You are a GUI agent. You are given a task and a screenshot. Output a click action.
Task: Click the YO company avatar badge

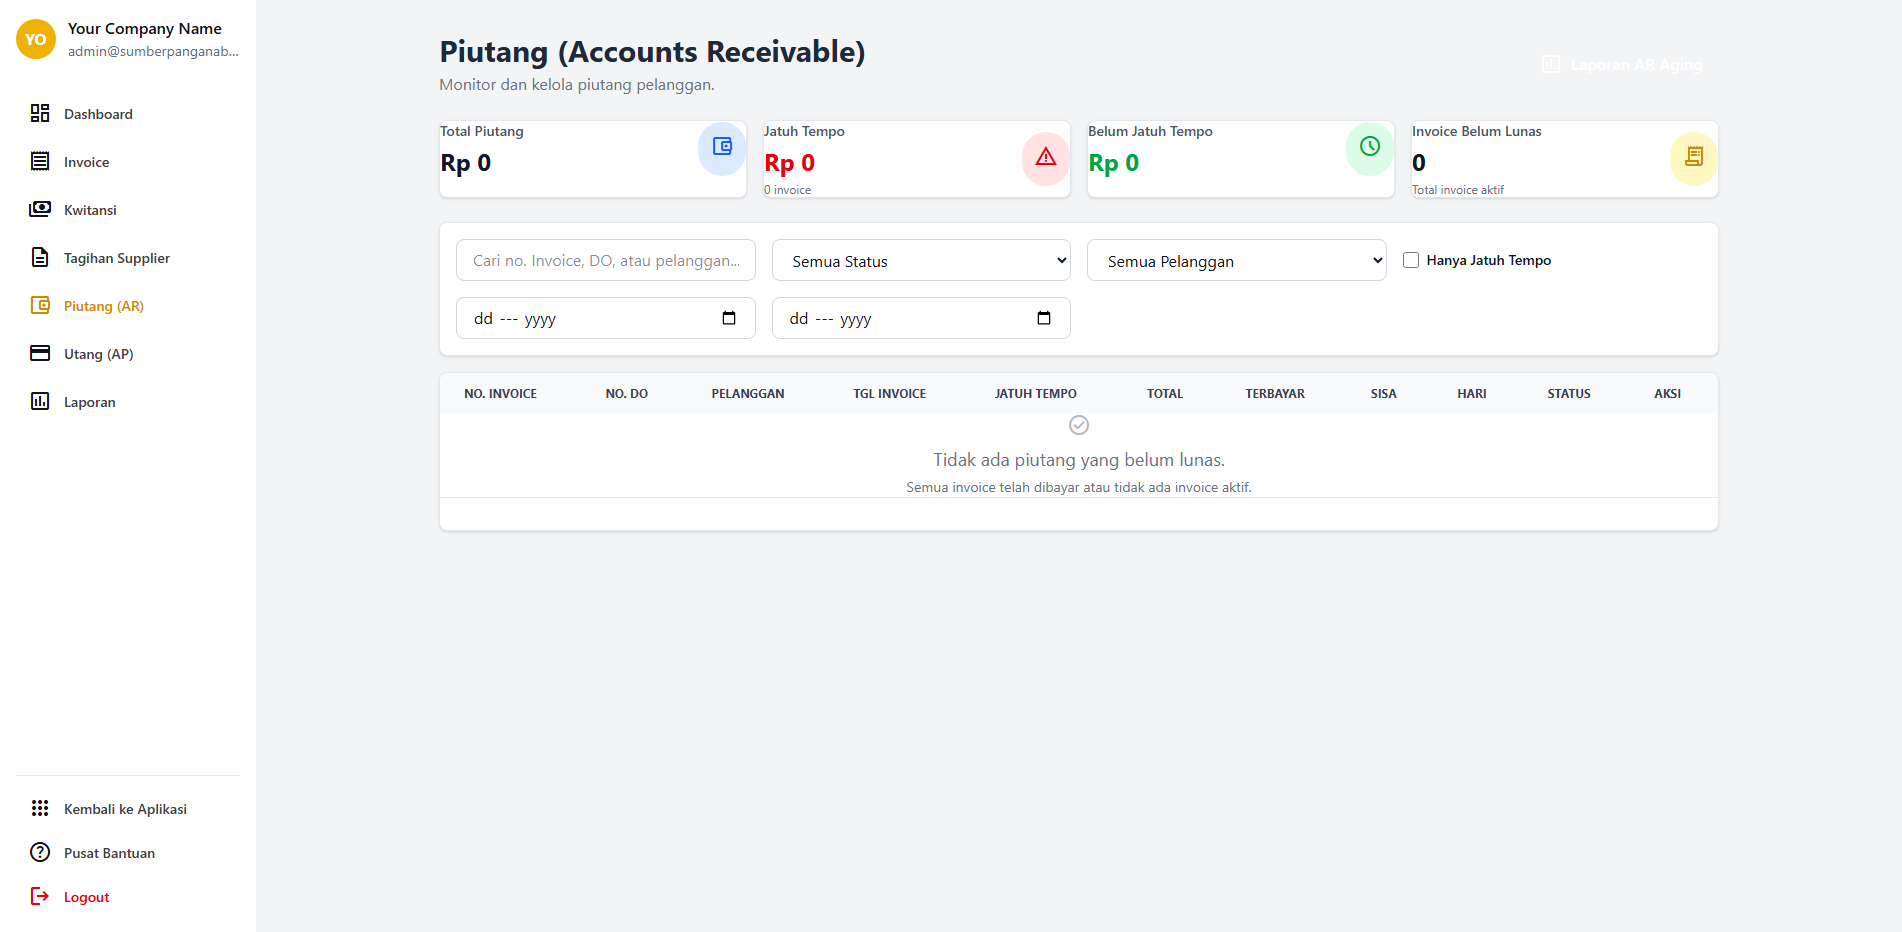(x=35, y=39)
